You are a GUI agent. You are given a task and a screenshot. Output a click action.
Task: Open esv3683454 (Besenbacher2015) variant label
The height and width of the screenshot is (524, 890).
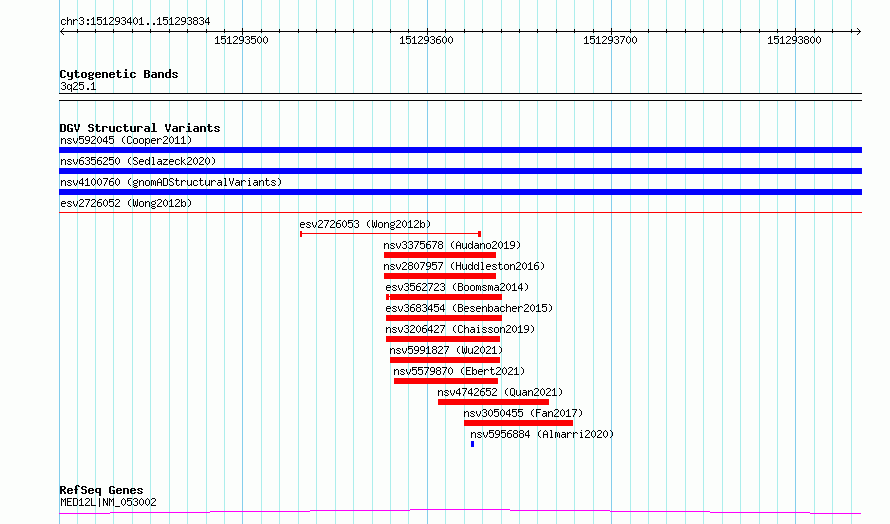469,308
